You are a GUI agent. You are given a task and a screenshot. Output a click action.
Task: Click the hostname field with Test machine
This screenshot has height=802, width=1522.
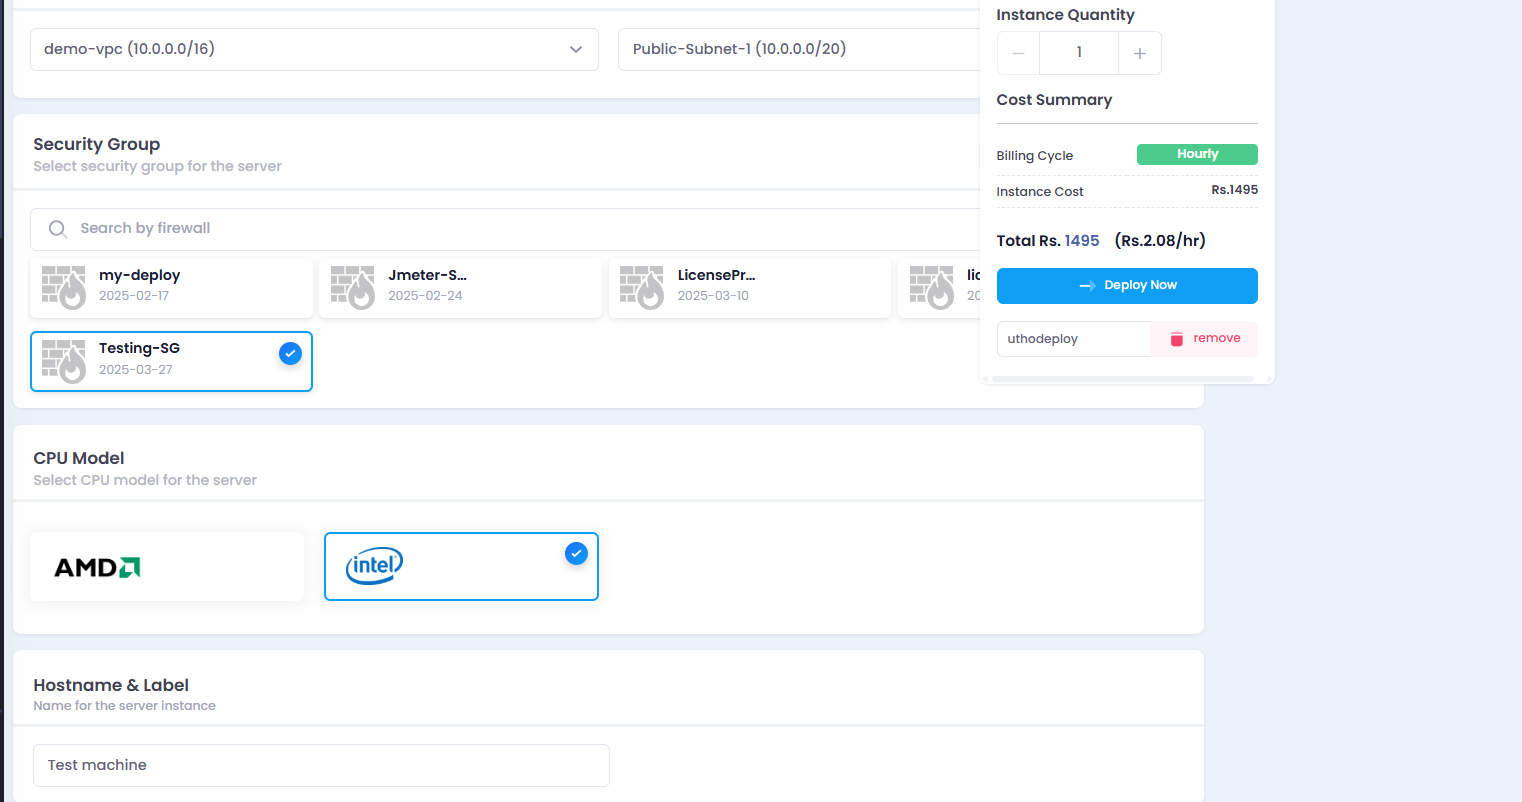(321, 765)
